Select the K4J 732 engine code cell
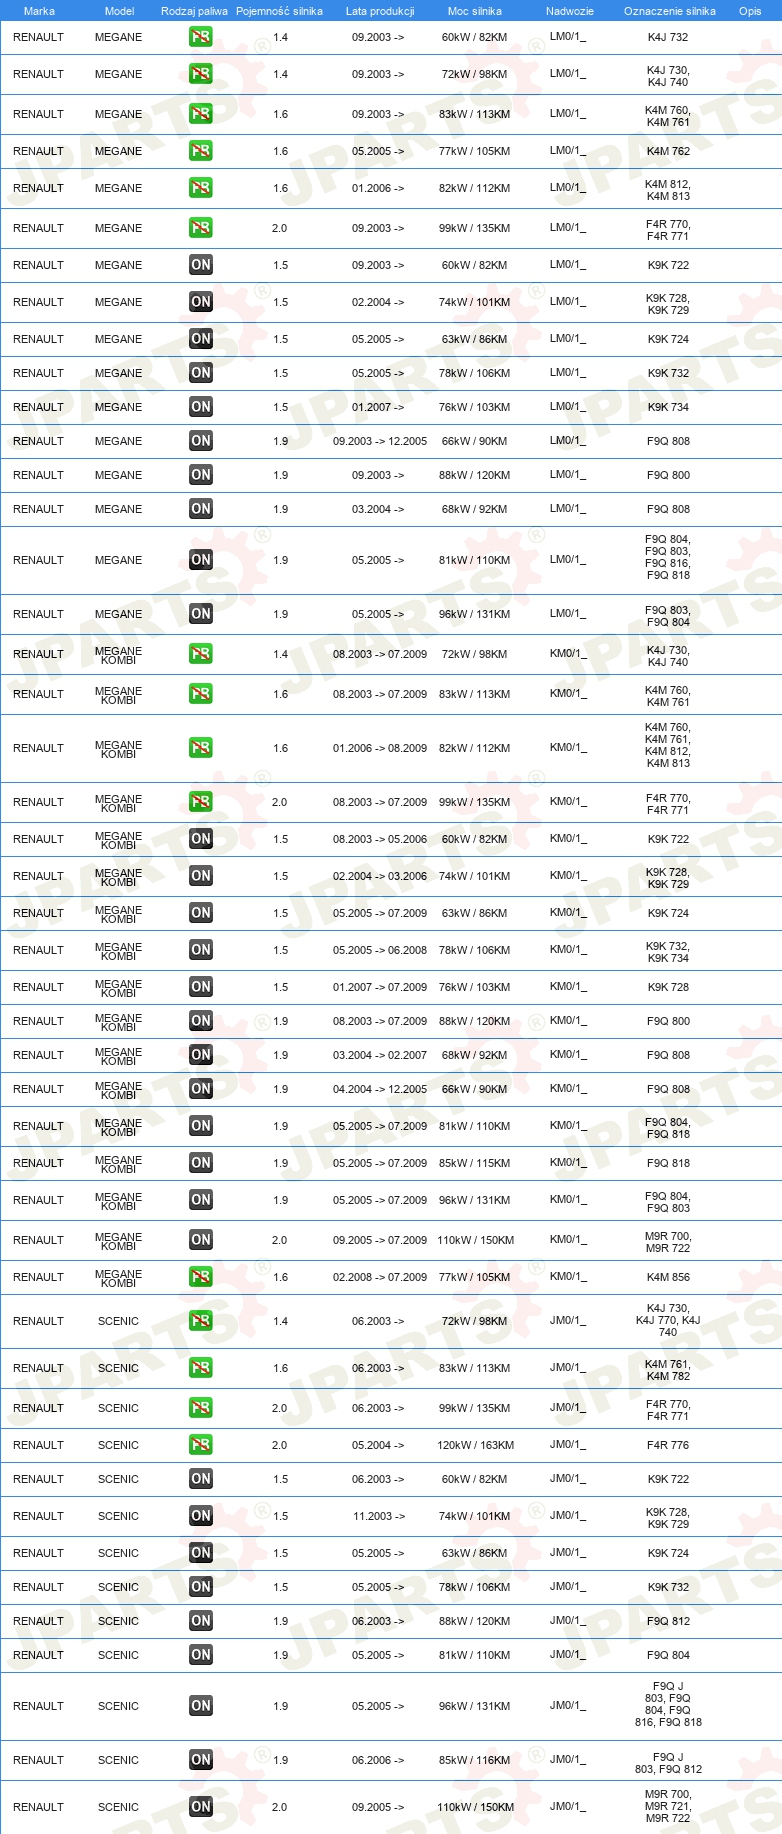Image resolution: width=782 pixels, height=1834 pixels. [x=668, y=37]
